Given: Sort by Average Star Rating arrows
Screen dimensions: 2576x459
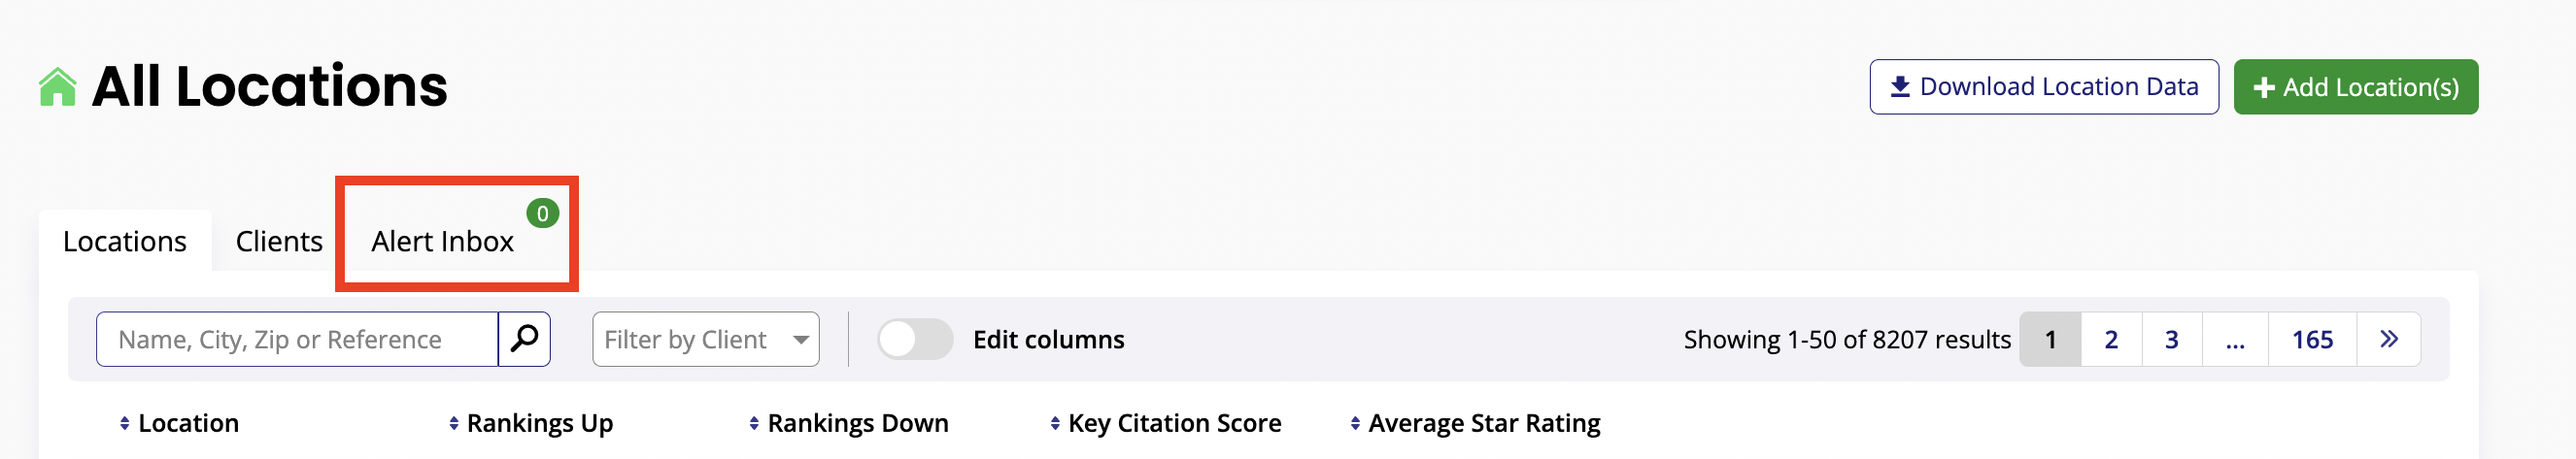Looking at the screenshot, I should coord(1355,424).
